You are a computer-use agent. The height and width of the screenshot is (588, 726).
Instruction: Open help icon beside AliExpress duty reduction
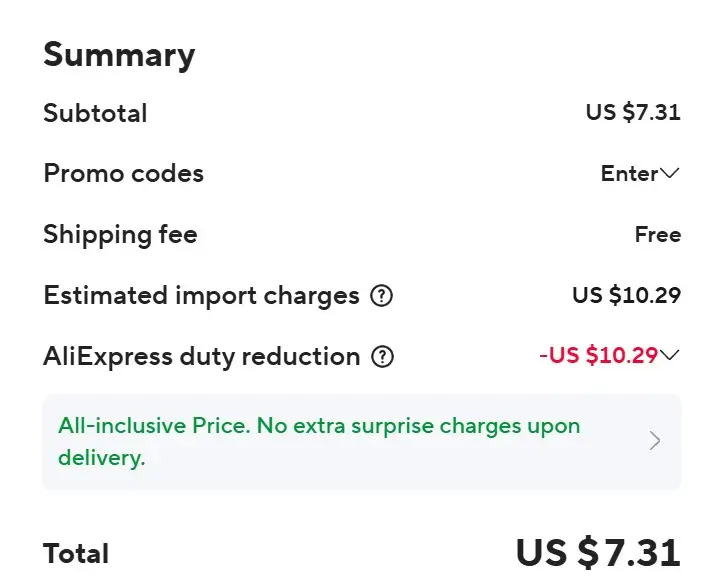pos(382,357)
